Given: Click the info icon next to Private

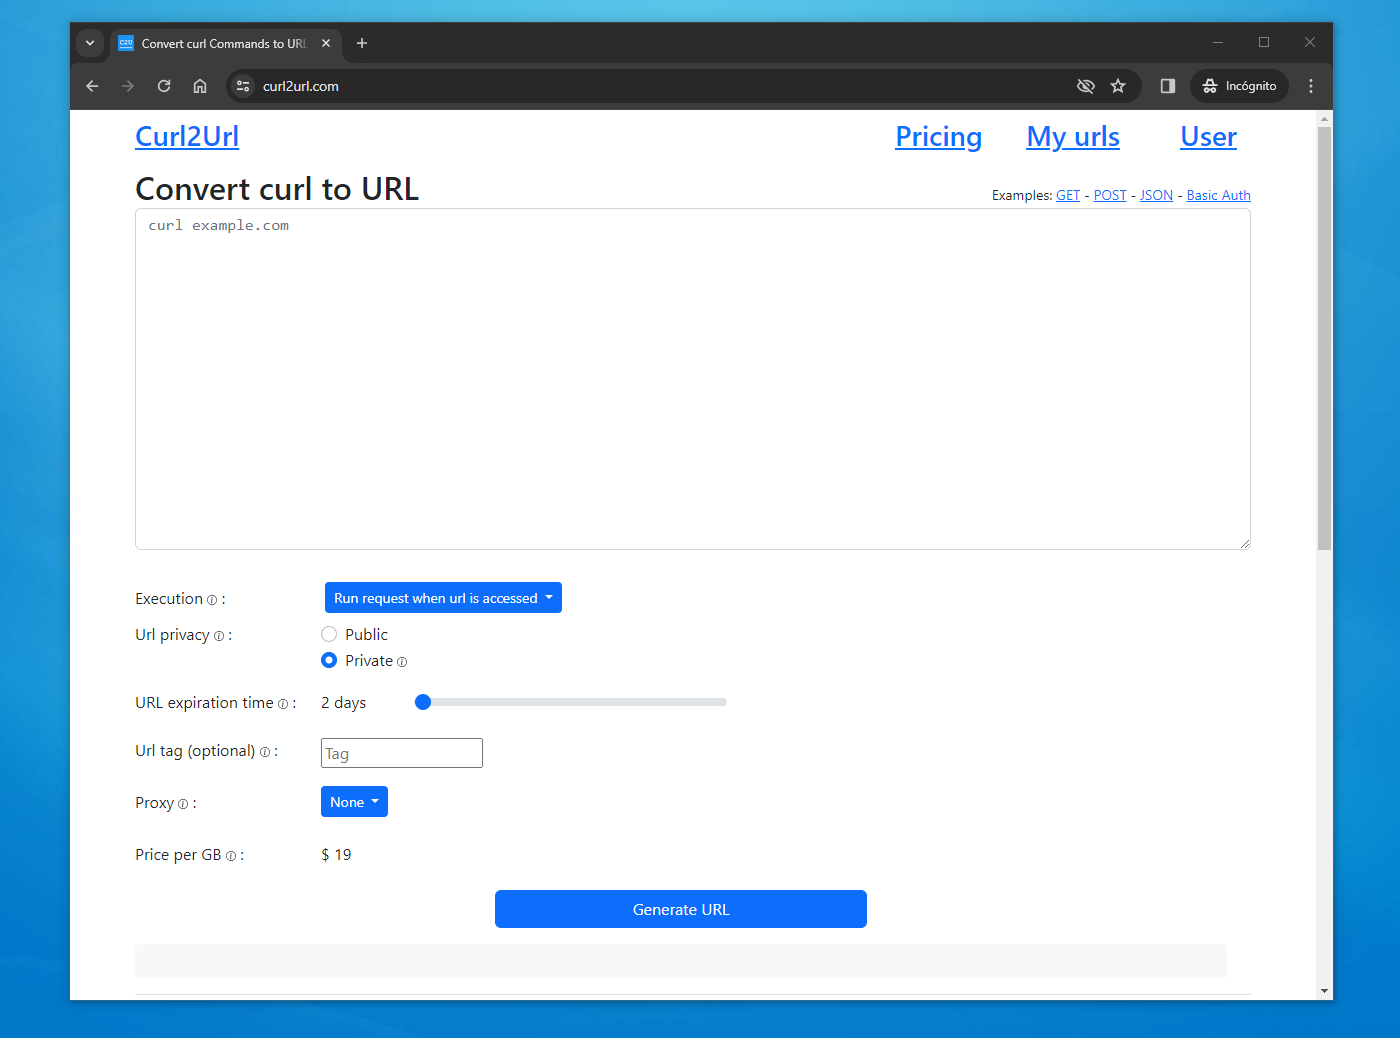Looking at the screenshot, I should [402, 662].
